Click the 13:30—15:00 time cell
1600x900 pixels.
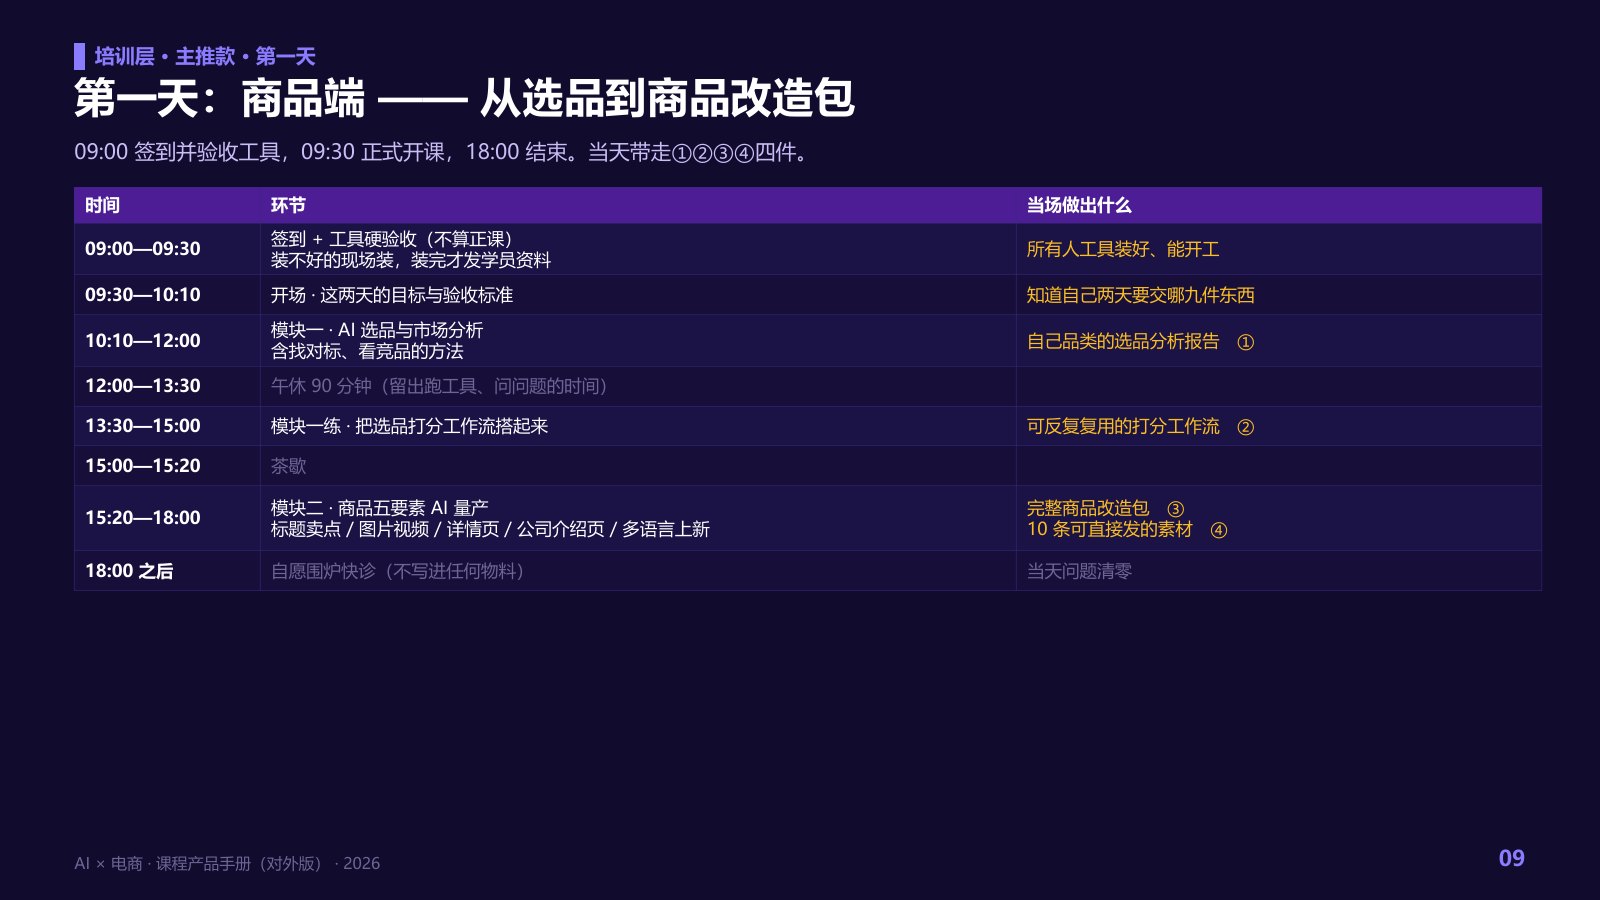coord(167,426)
